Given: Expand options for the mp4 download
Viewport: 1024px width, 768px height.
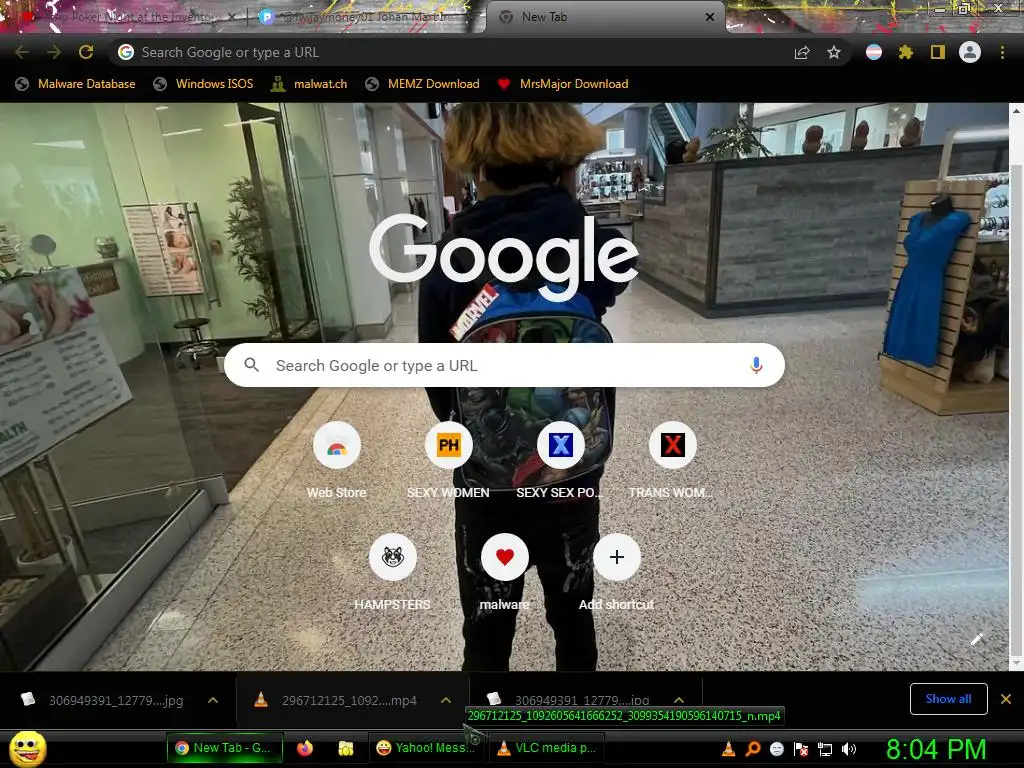Looking at the screenshot, I should point(446,700).
